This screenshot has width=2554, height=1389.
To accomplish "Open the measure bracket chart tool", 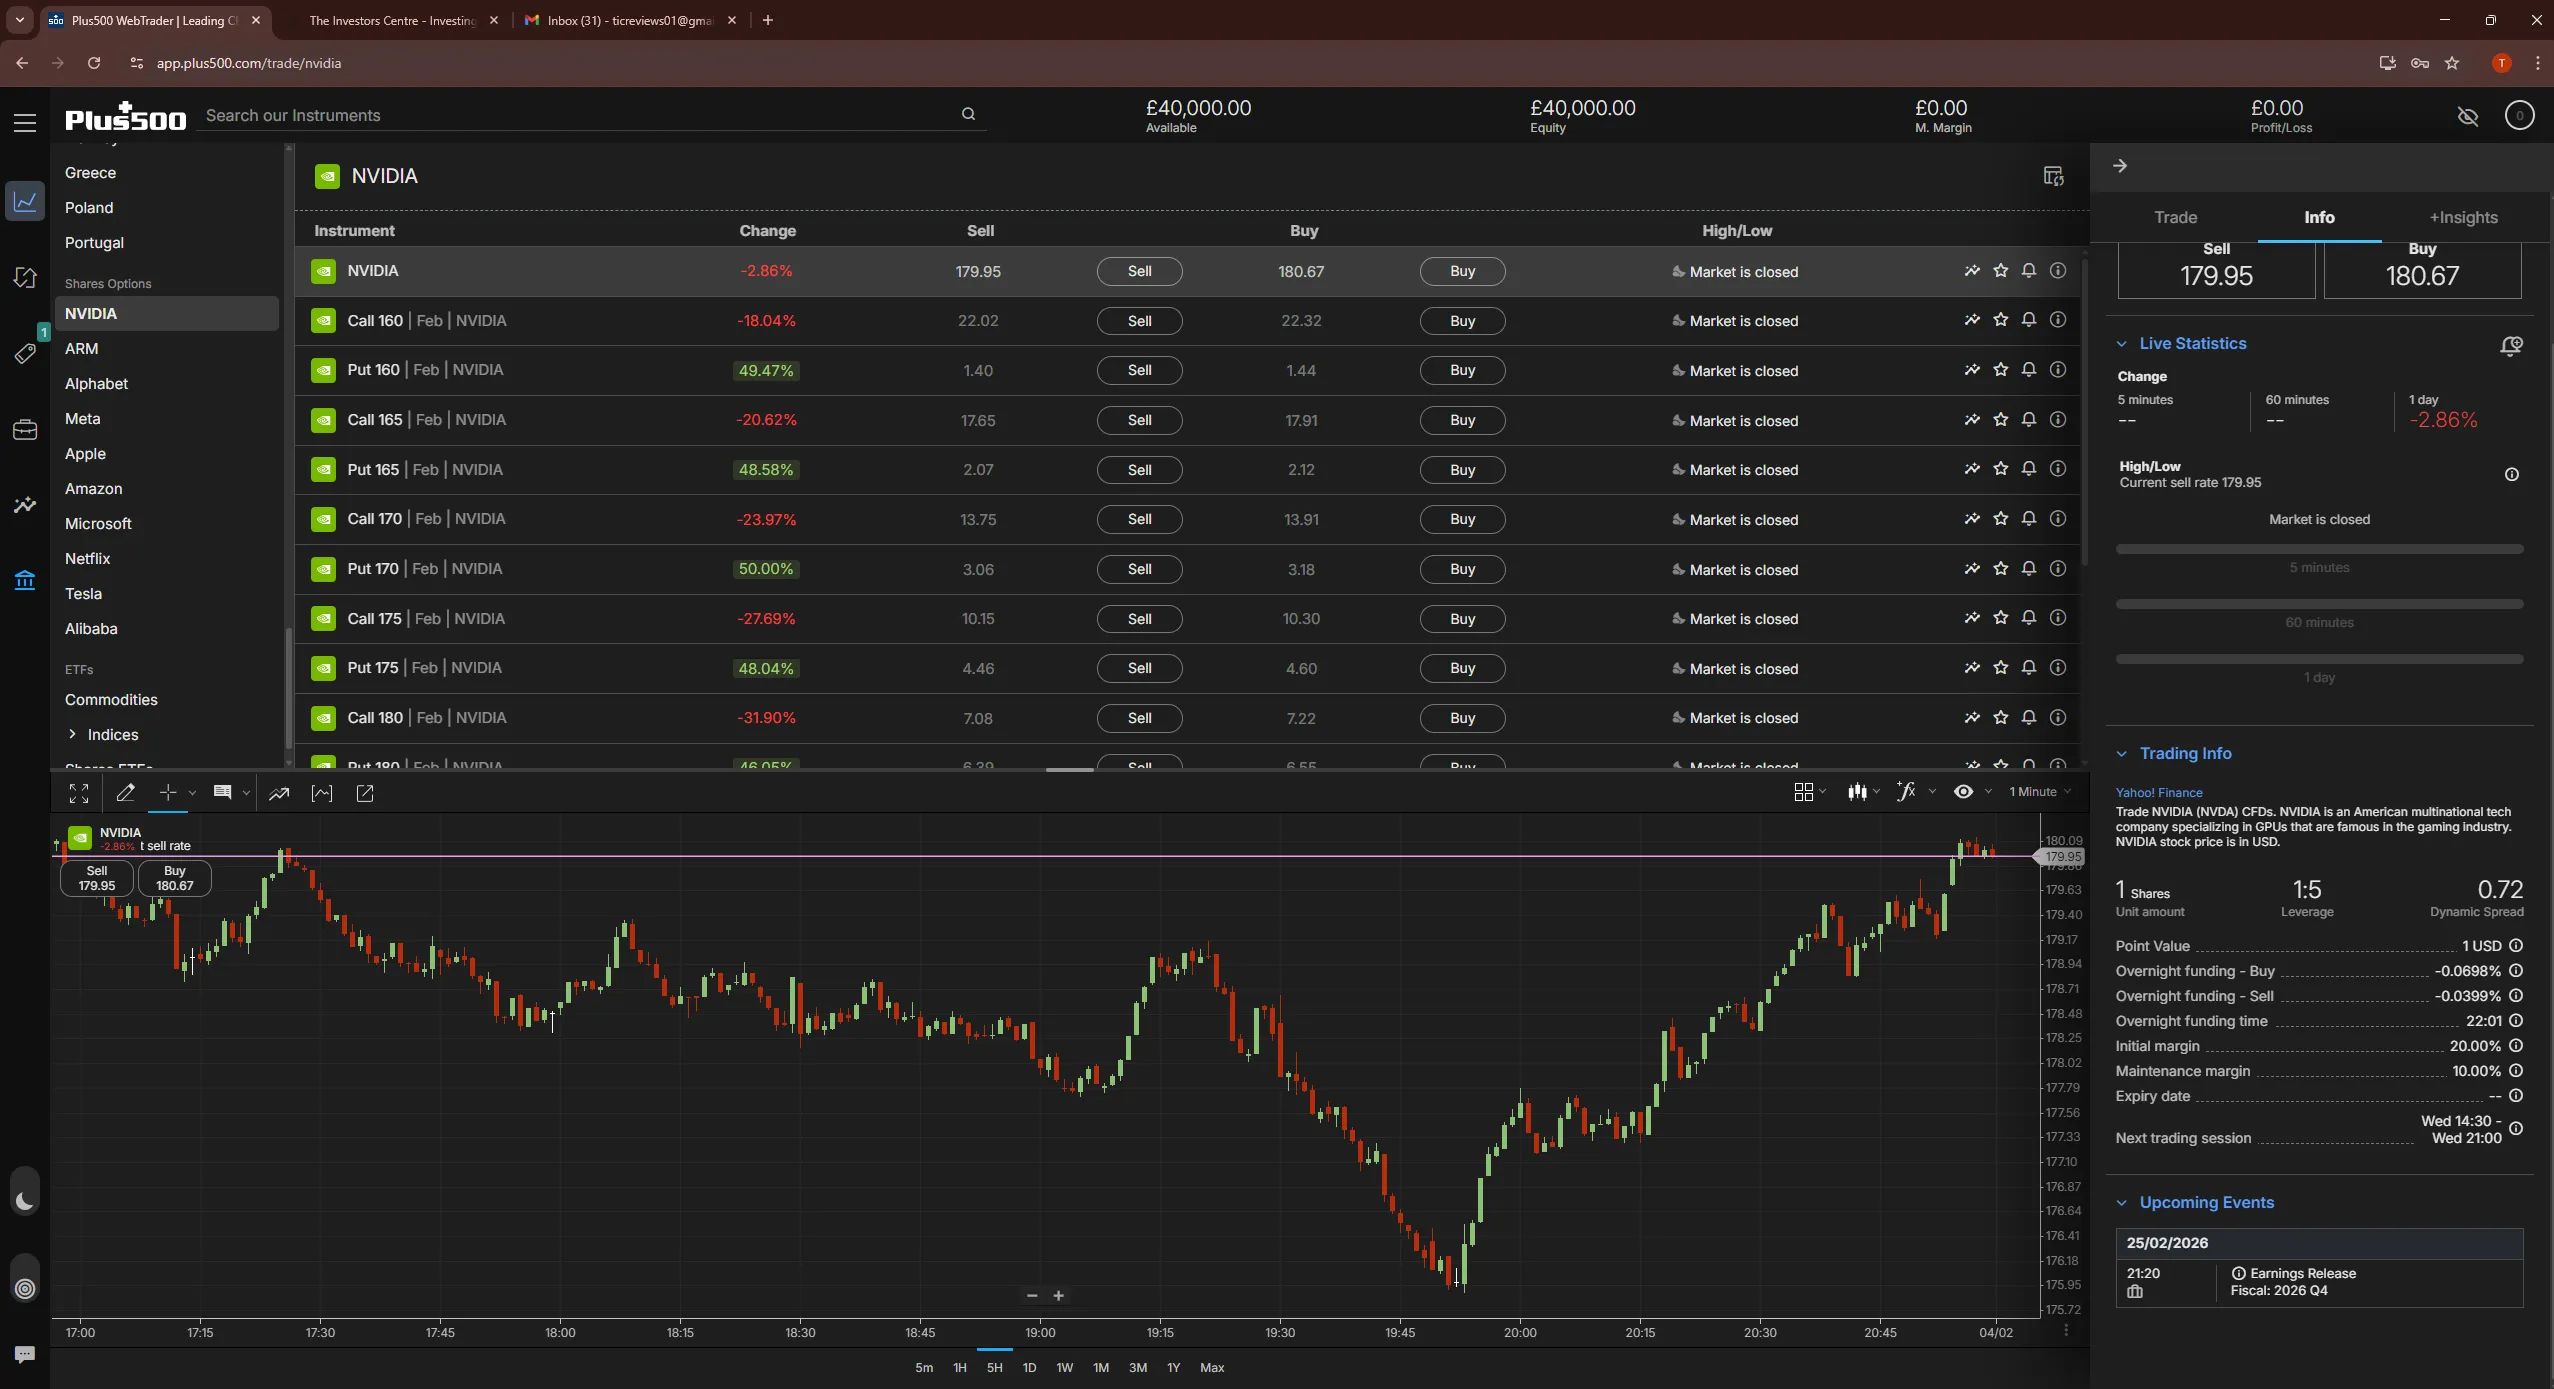I will click(x=322, y=793).
